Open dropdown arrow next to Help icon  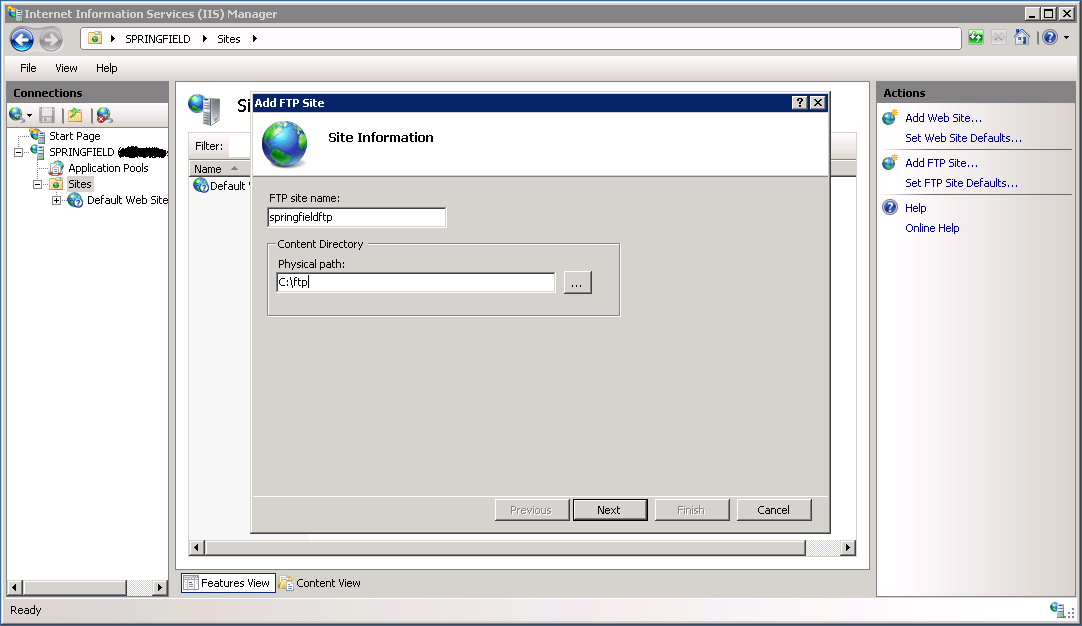click(x=1066, y=38)
